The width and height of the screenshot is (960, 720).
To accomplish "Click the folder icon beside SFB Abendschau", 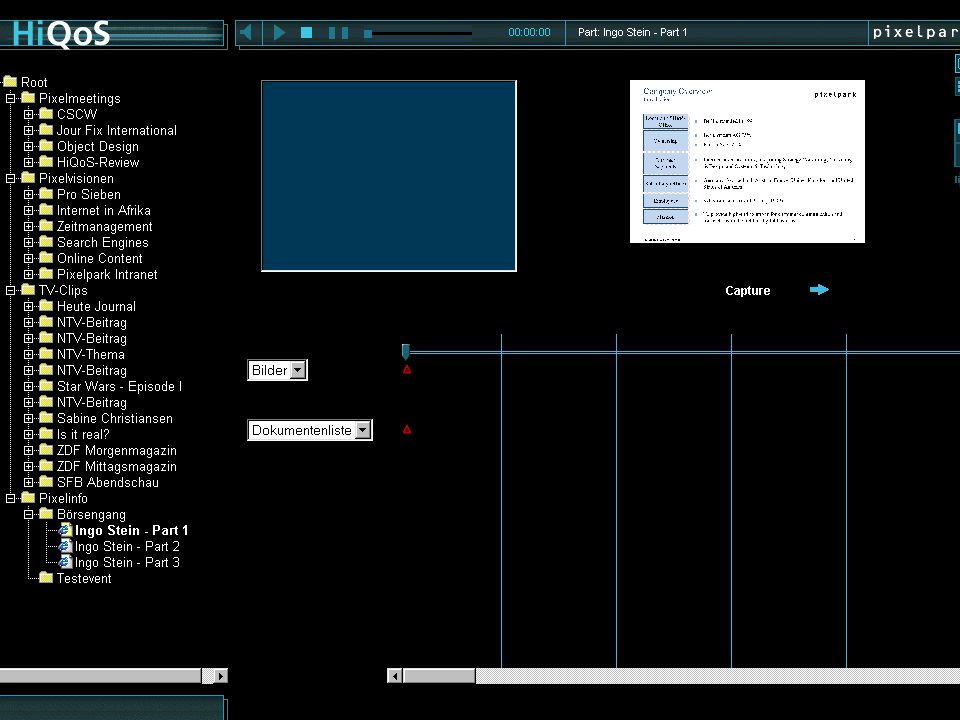I will pyautogui.click(x=46, y=482).
